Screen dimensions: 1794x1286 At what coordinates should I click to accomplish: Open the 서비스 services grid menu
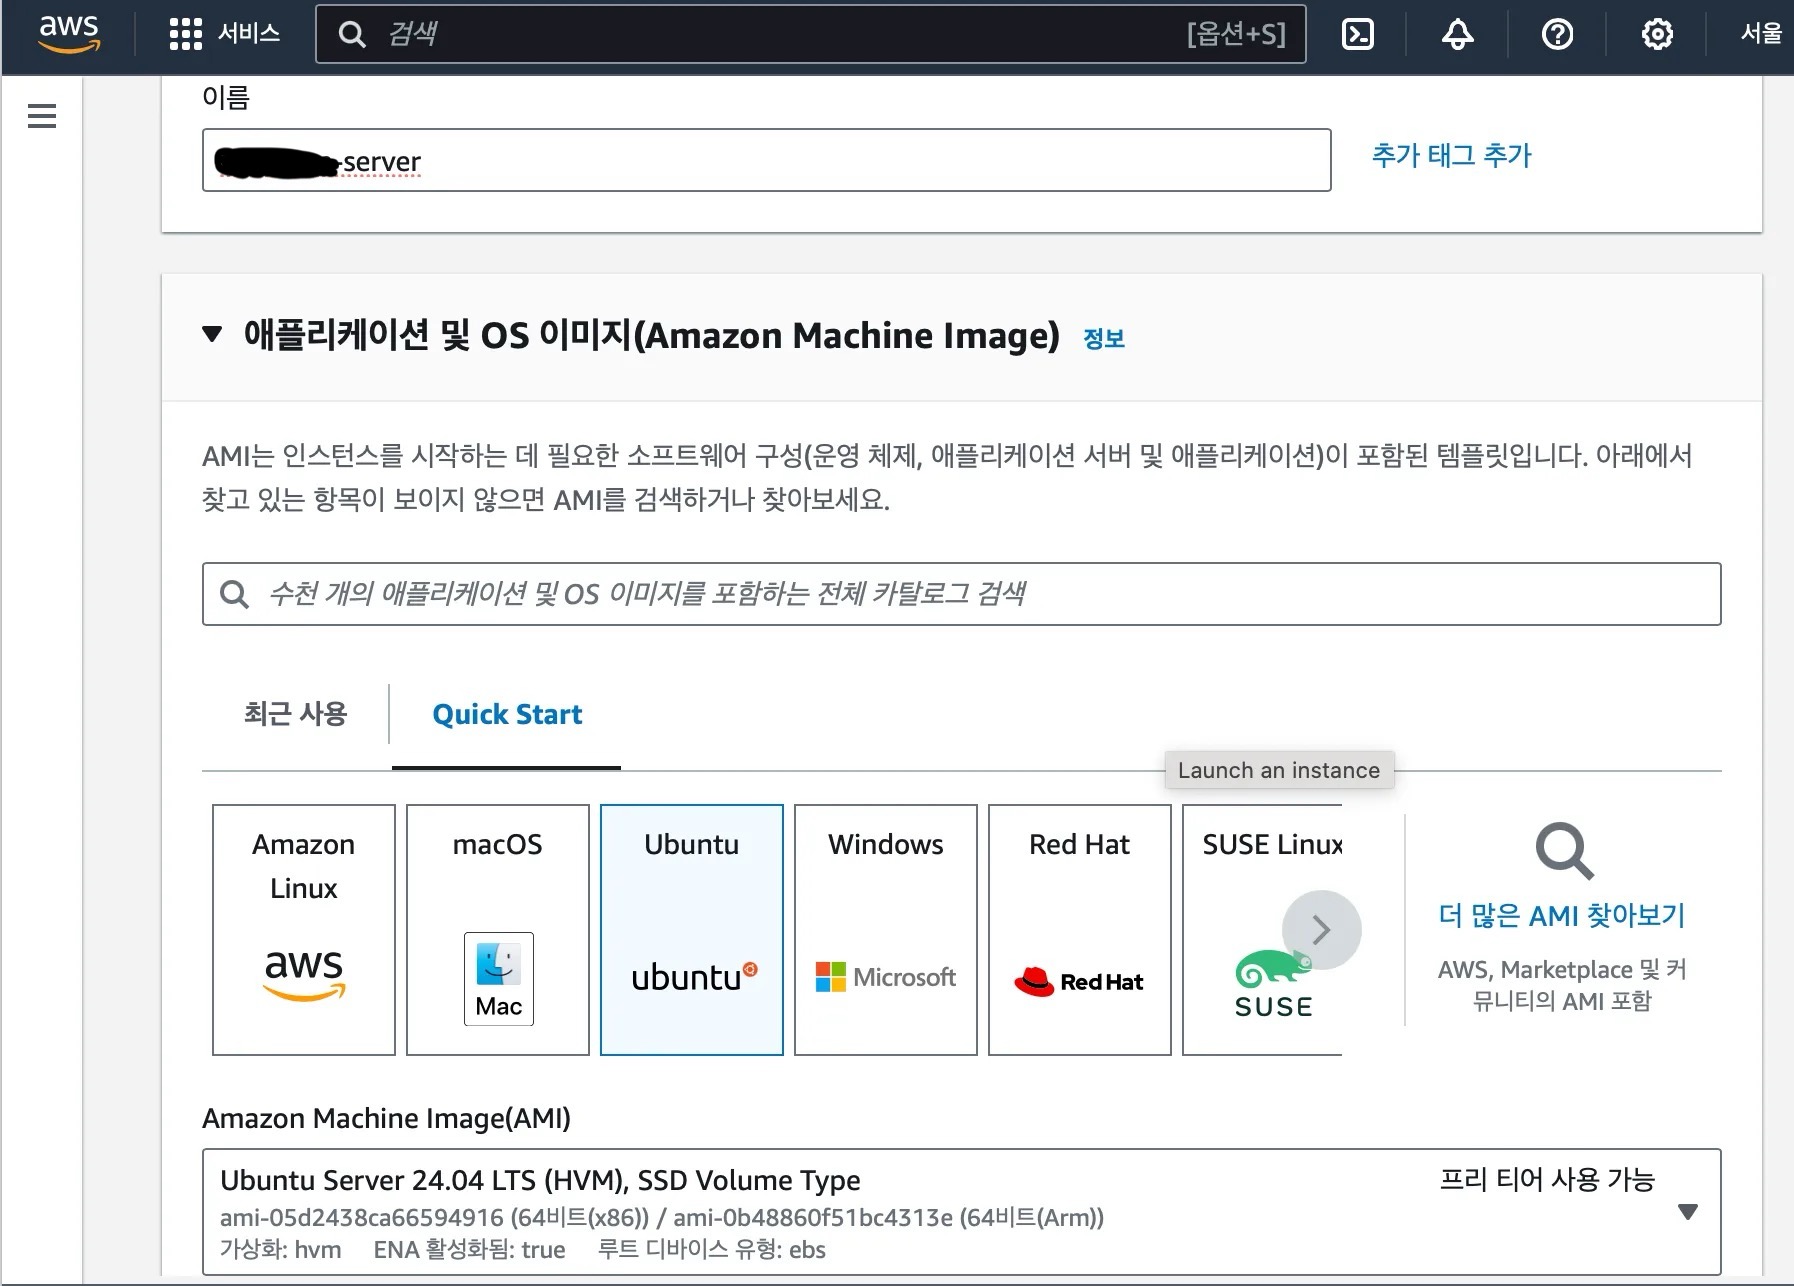pos(224,34)
